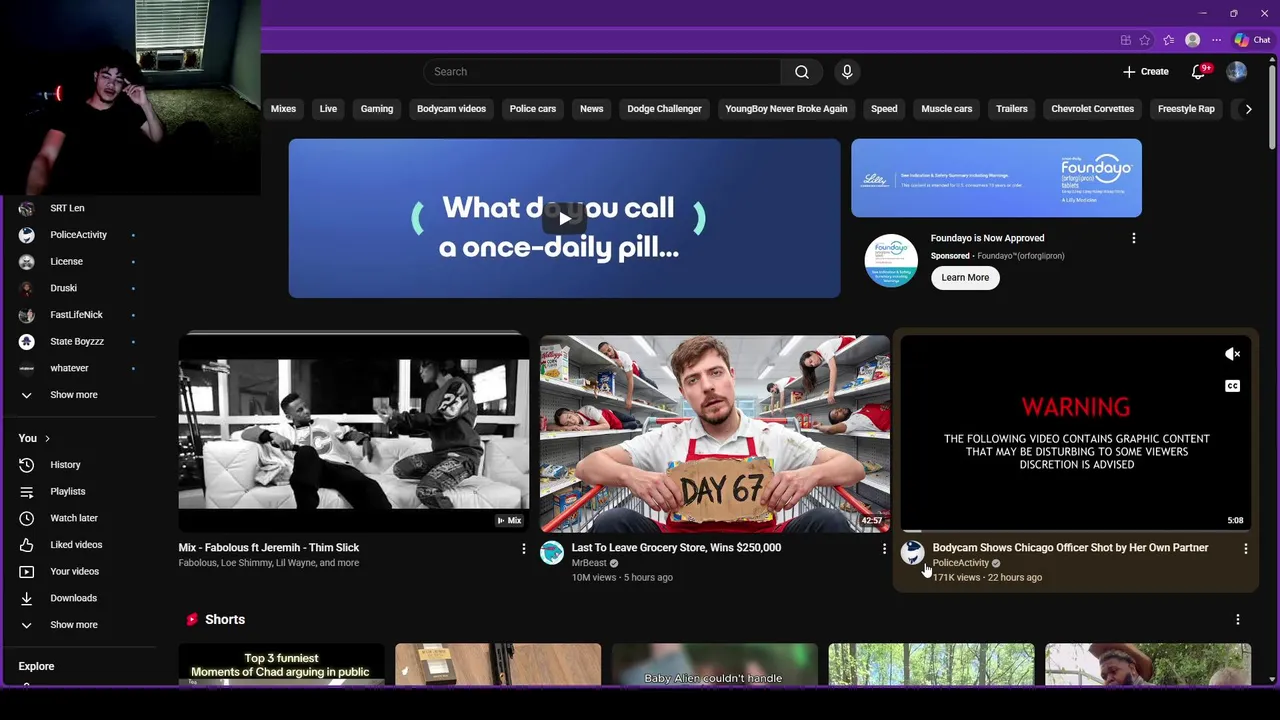
Task: Open the Copilot Chat button
Action: click(x=1252, y=40)
